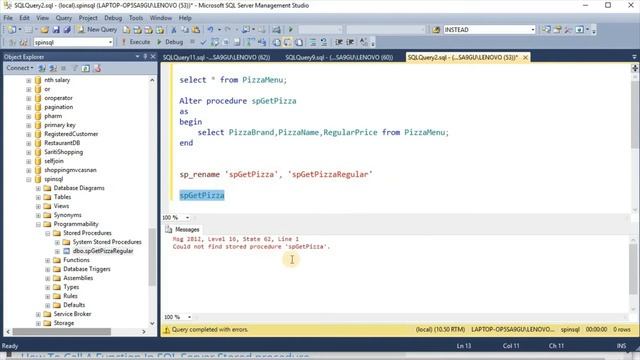Viewport: 640px width, 360px height.
Task: Close the SQLQuery2.sql tab
Action: pos(525,58)
